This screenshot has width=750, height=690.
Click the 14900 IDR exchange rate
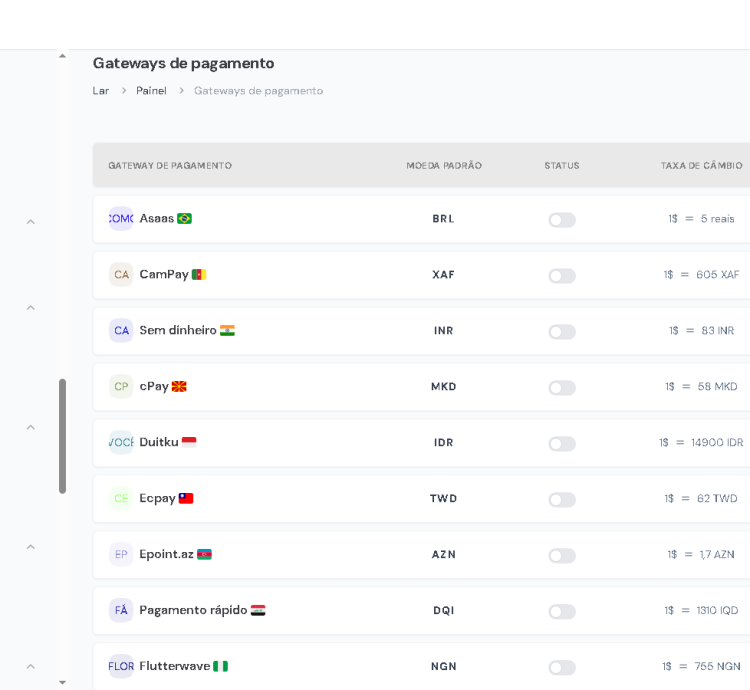701,443
